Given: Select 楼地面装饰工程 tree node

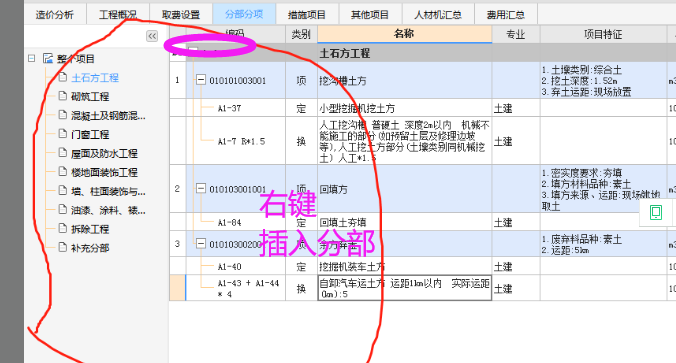Looking at the screenshot, I should pos(104,172).
